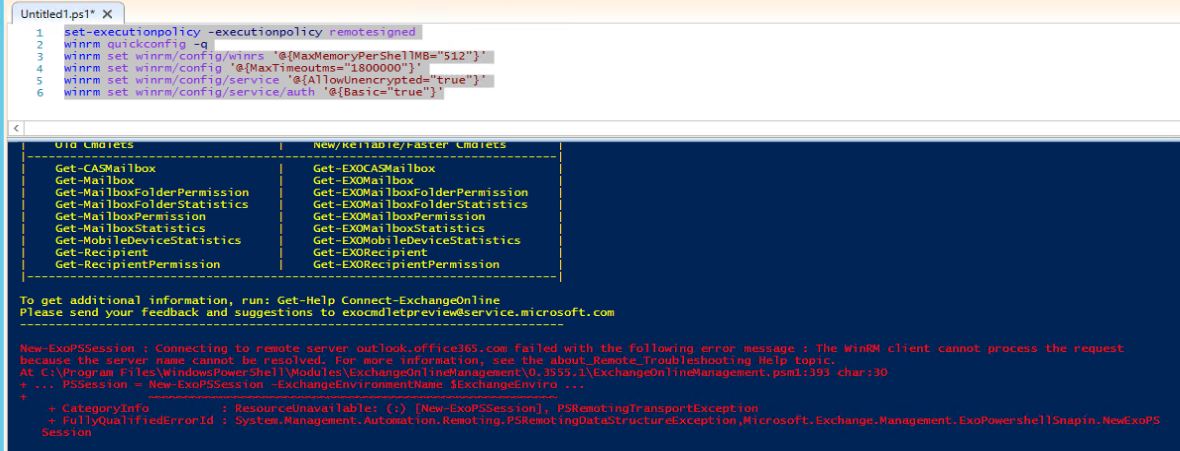Click the ExchangeOnlineManagement.psm1 path line
Image resolution: width=1180 pixels, height=451 pixels.
coord(453,373)
